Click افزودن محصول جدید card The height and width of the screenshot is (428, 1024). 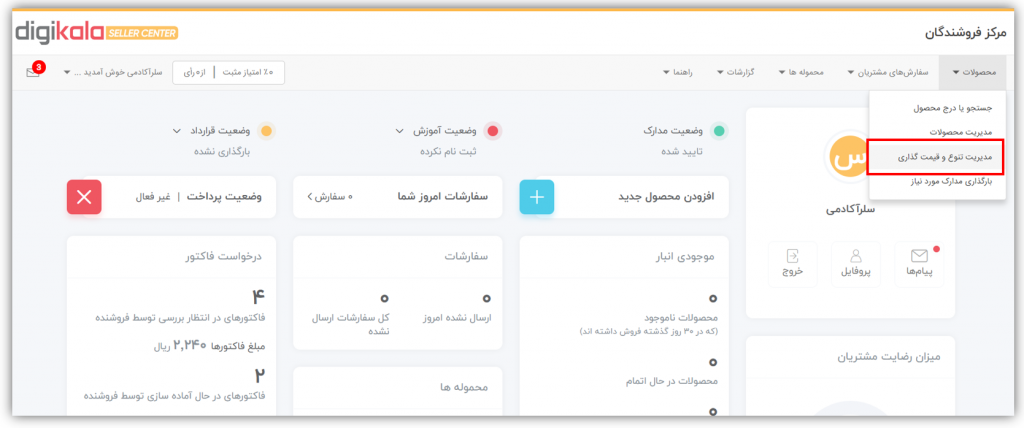click(x=624, y=197)
